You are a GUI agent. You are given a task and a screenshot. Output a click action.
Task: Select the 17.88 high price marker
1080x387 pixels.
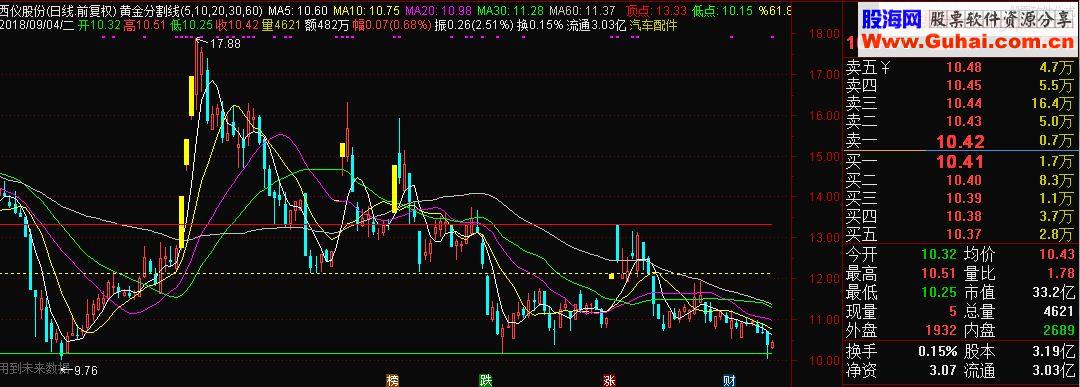click(x=225, y=44)
